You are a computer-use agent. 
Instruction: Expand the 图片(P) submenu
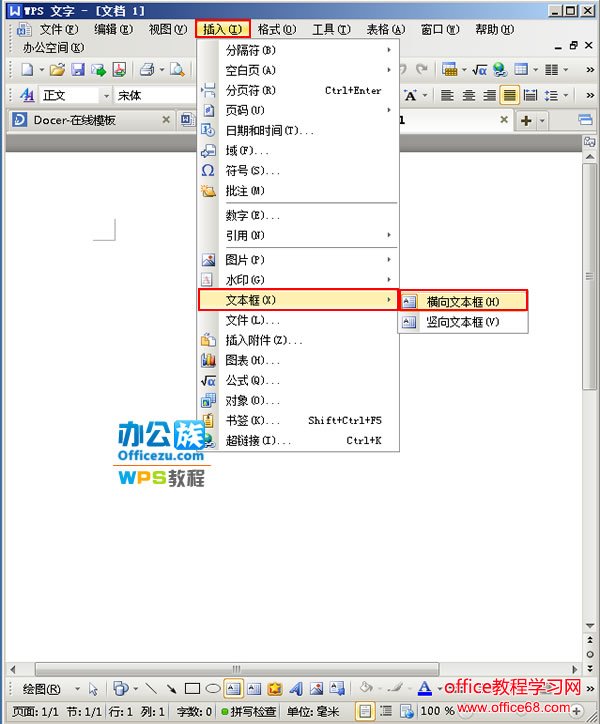(x=298, y=260)
